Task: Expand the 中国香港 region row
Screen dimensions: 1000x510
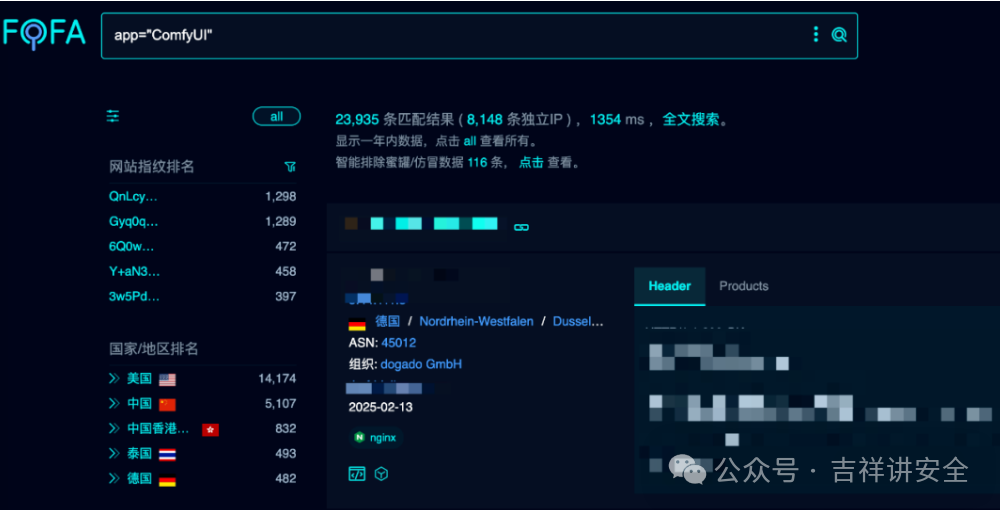Action: pyautogui.click(x=114, y=428)
